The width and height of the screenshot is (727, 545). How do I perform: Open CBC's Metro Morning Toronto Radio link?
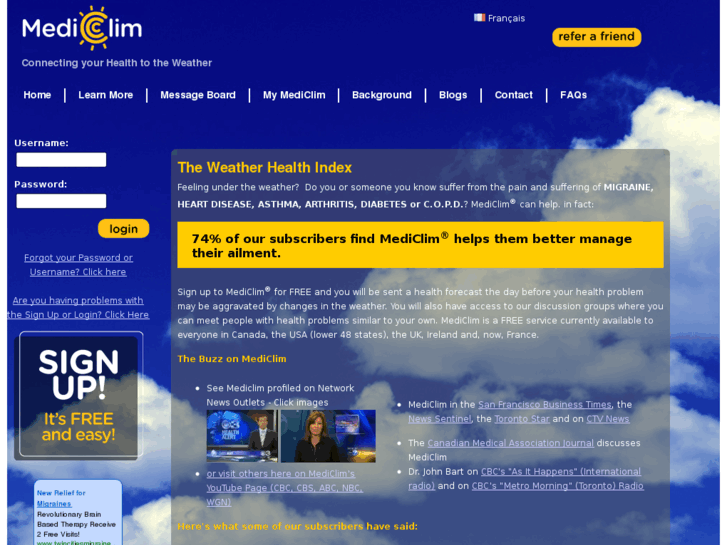click(x=558, y=486)
